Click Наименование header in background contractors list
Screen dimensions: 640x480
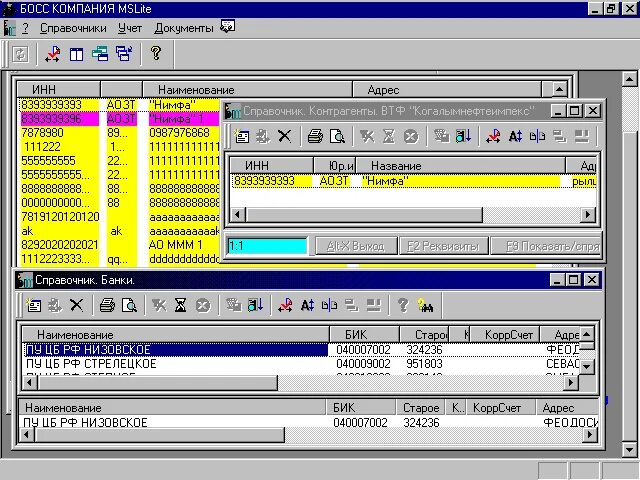[247, 90]
